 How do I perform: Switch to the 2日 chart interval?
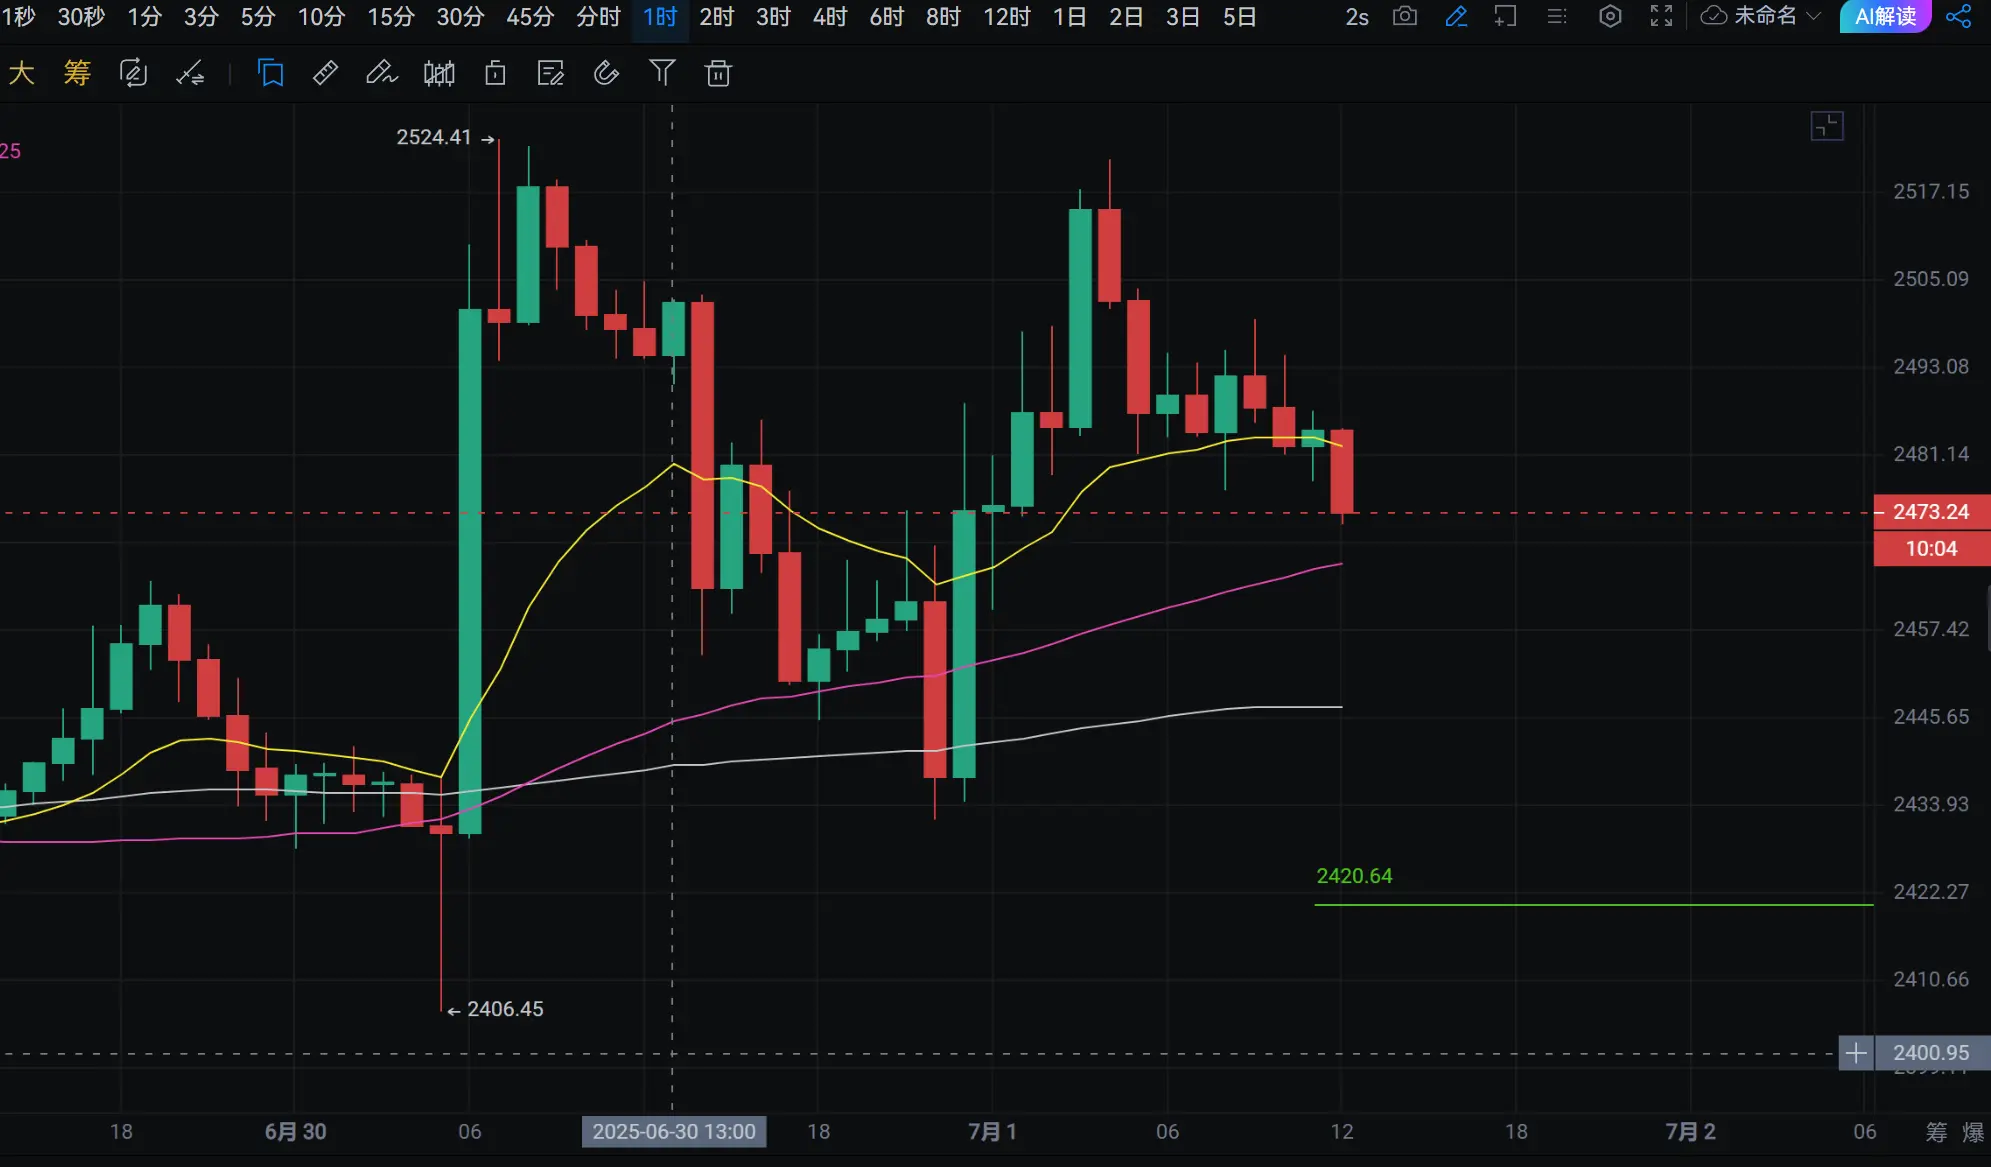tap(1126, 17)
